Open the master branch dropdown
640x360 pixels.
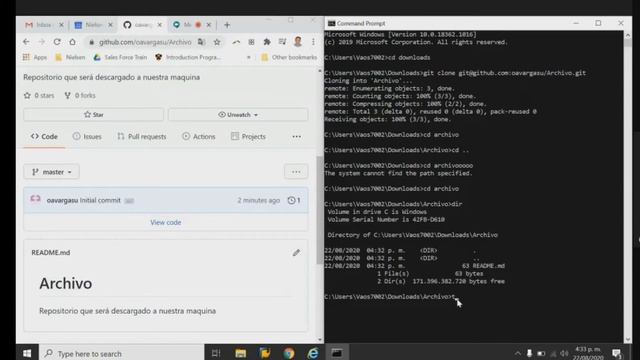(x=51, y=172)
